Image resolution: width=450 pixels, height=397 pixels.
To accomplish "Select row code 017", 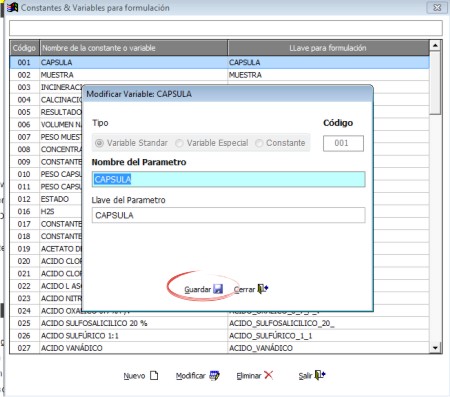I will coord(24,224).
